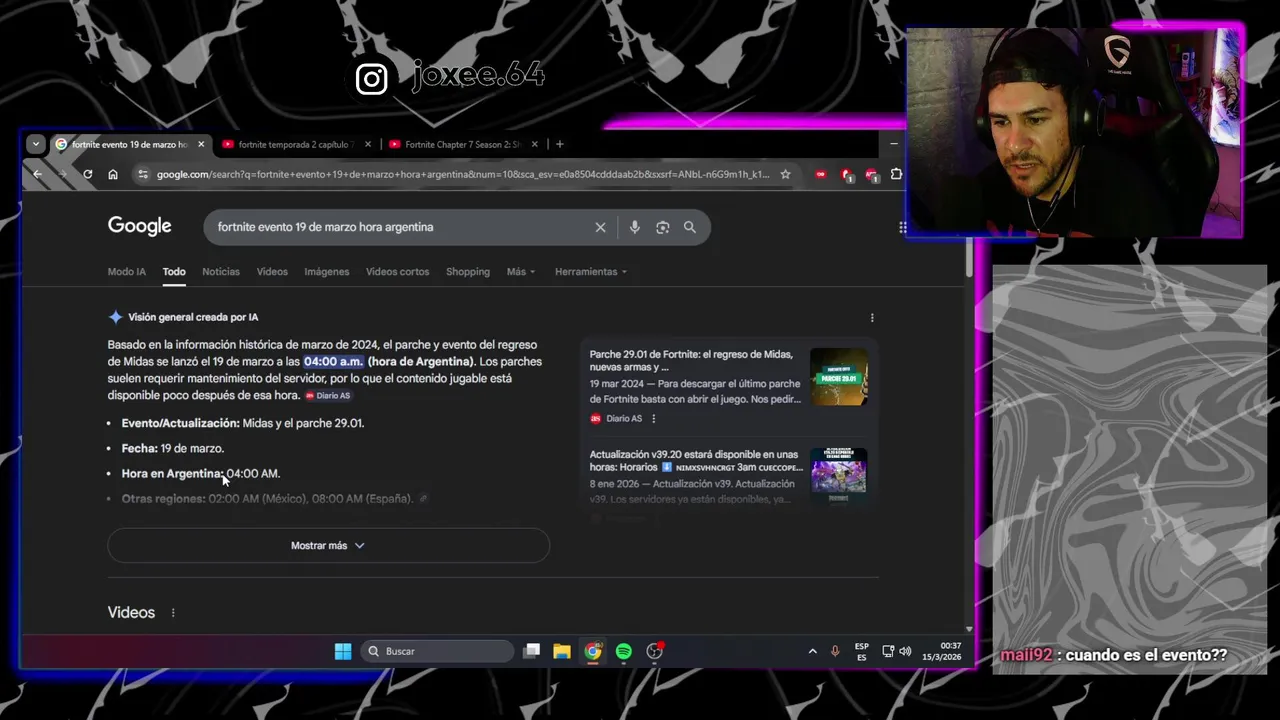Open the Actualización v39.20 article link
Image resolution: width=1280 pixels, height=720 pixels.
(696, 460)
